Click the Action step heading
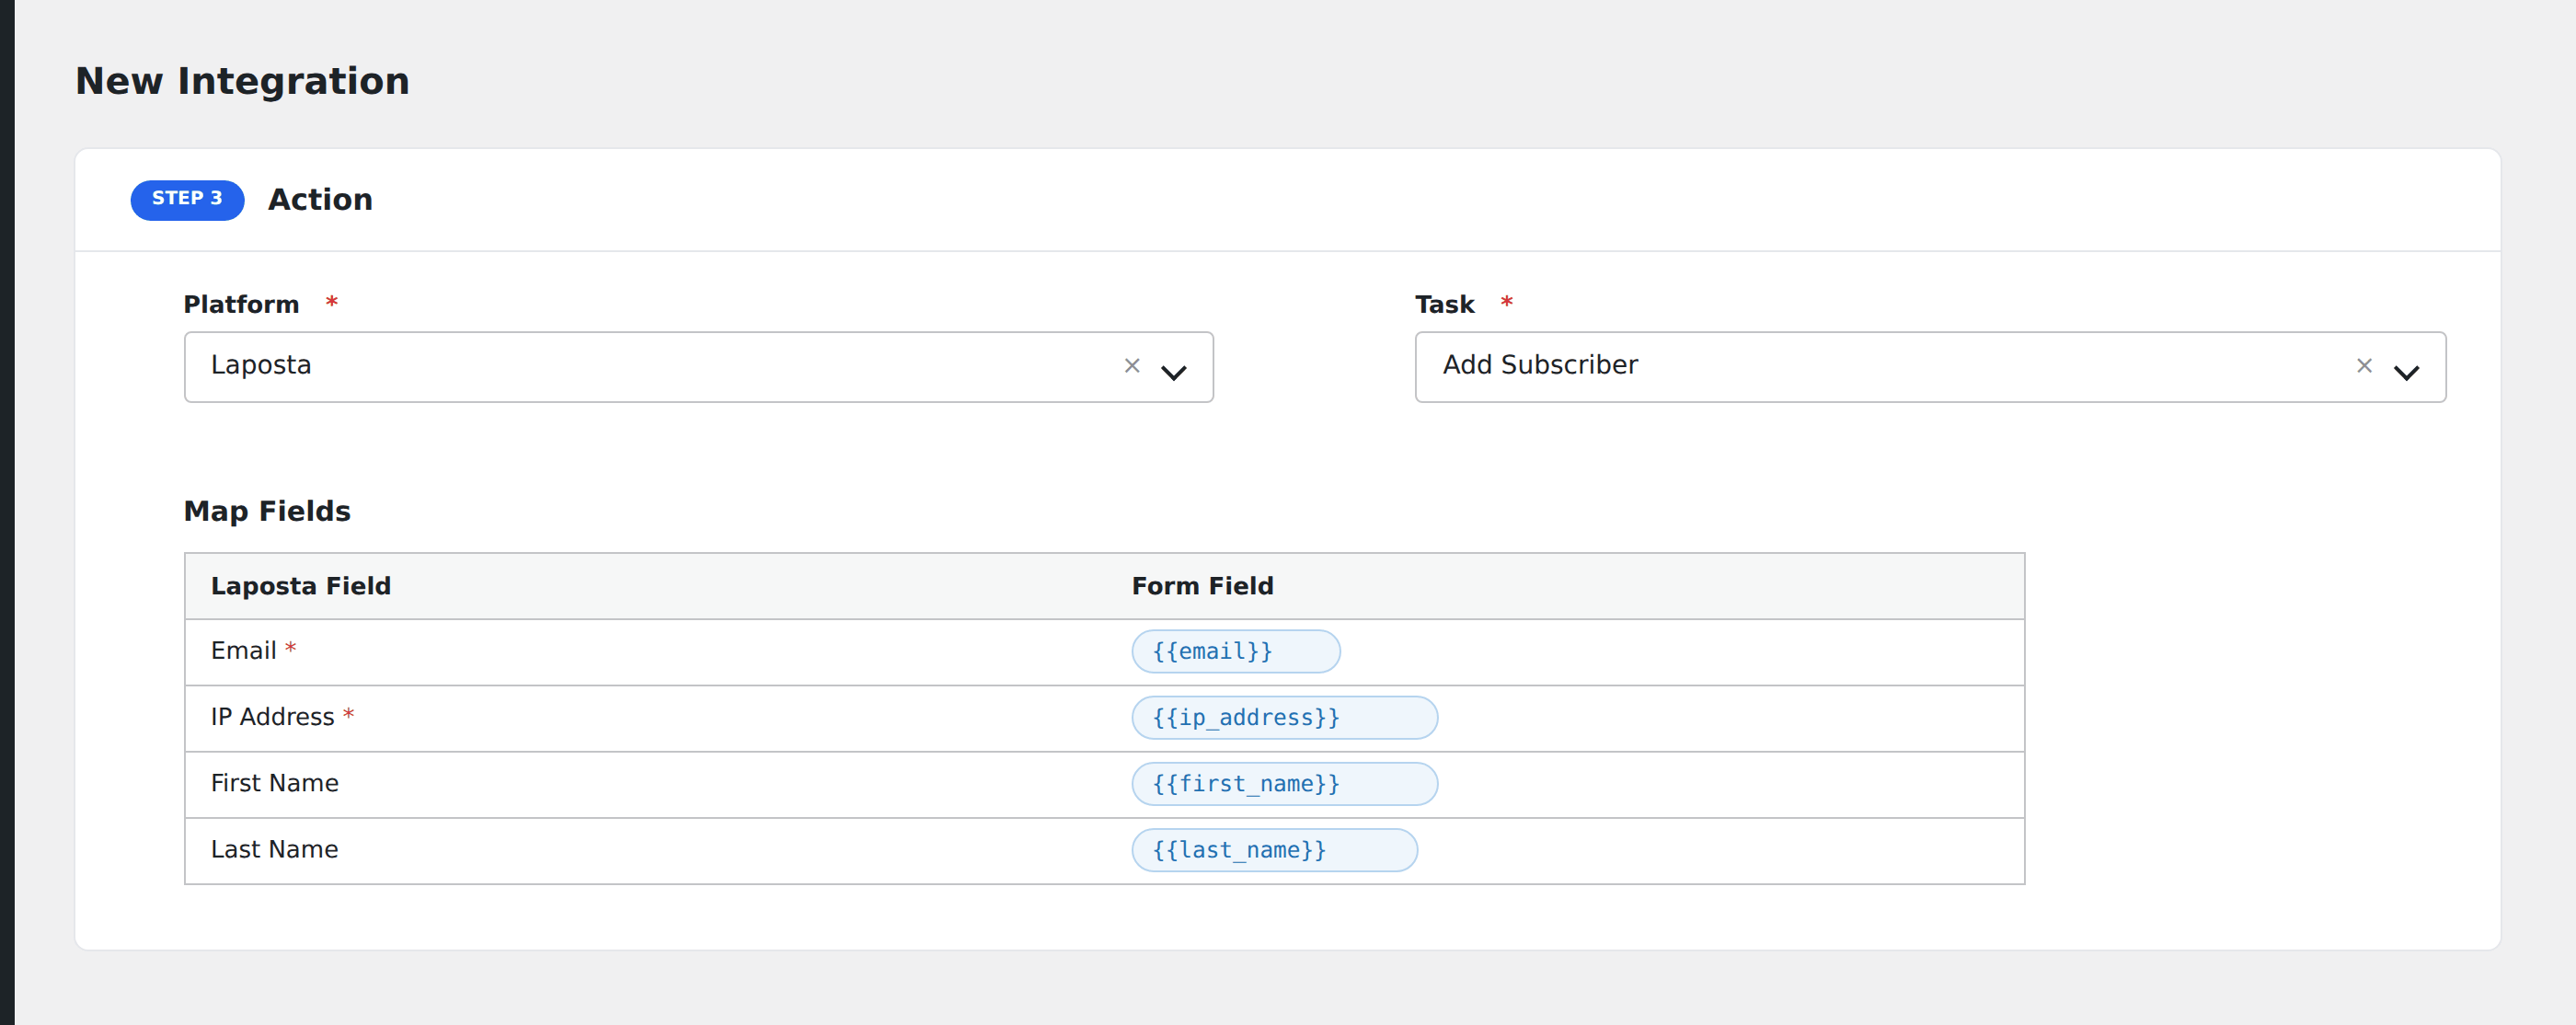The width and height of the screenshot is (2576, 1025). coord(320,200)
